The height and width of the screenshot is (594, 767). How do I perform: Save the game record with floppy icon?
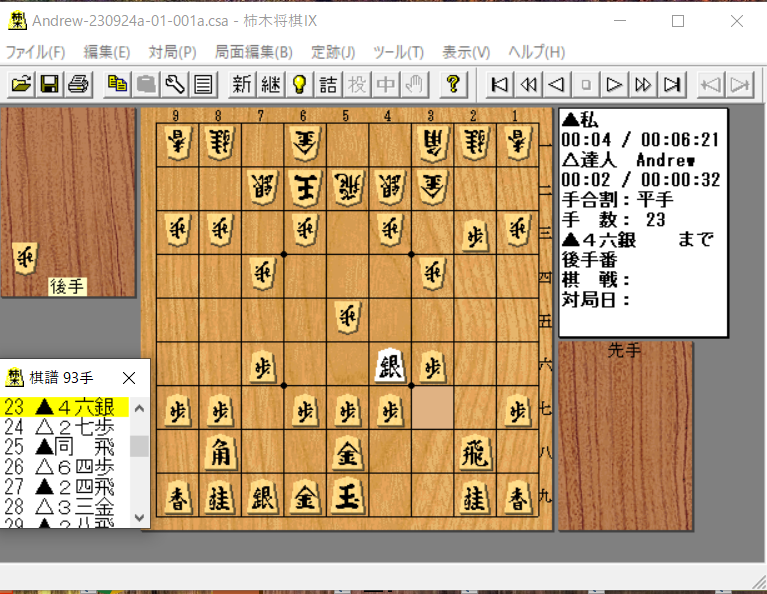coord(48,85)
